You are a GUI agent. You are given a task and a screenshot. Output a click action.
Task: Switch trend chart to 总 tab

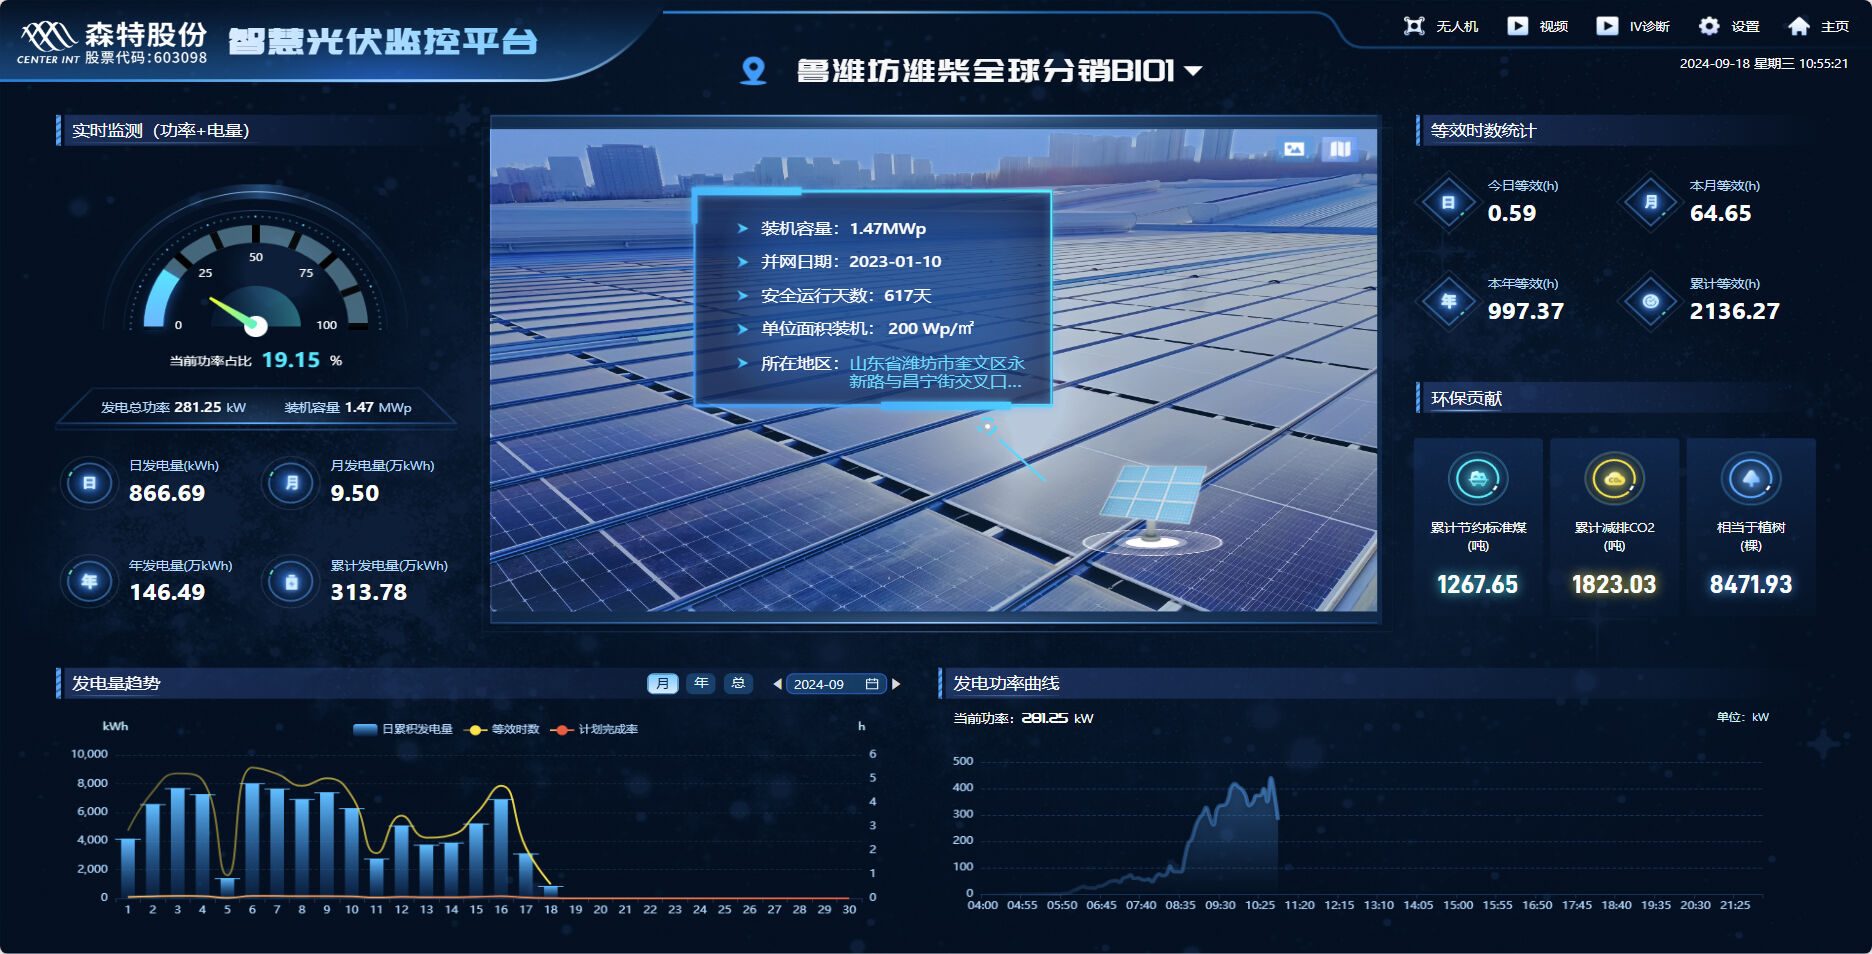tap(738, 683)
